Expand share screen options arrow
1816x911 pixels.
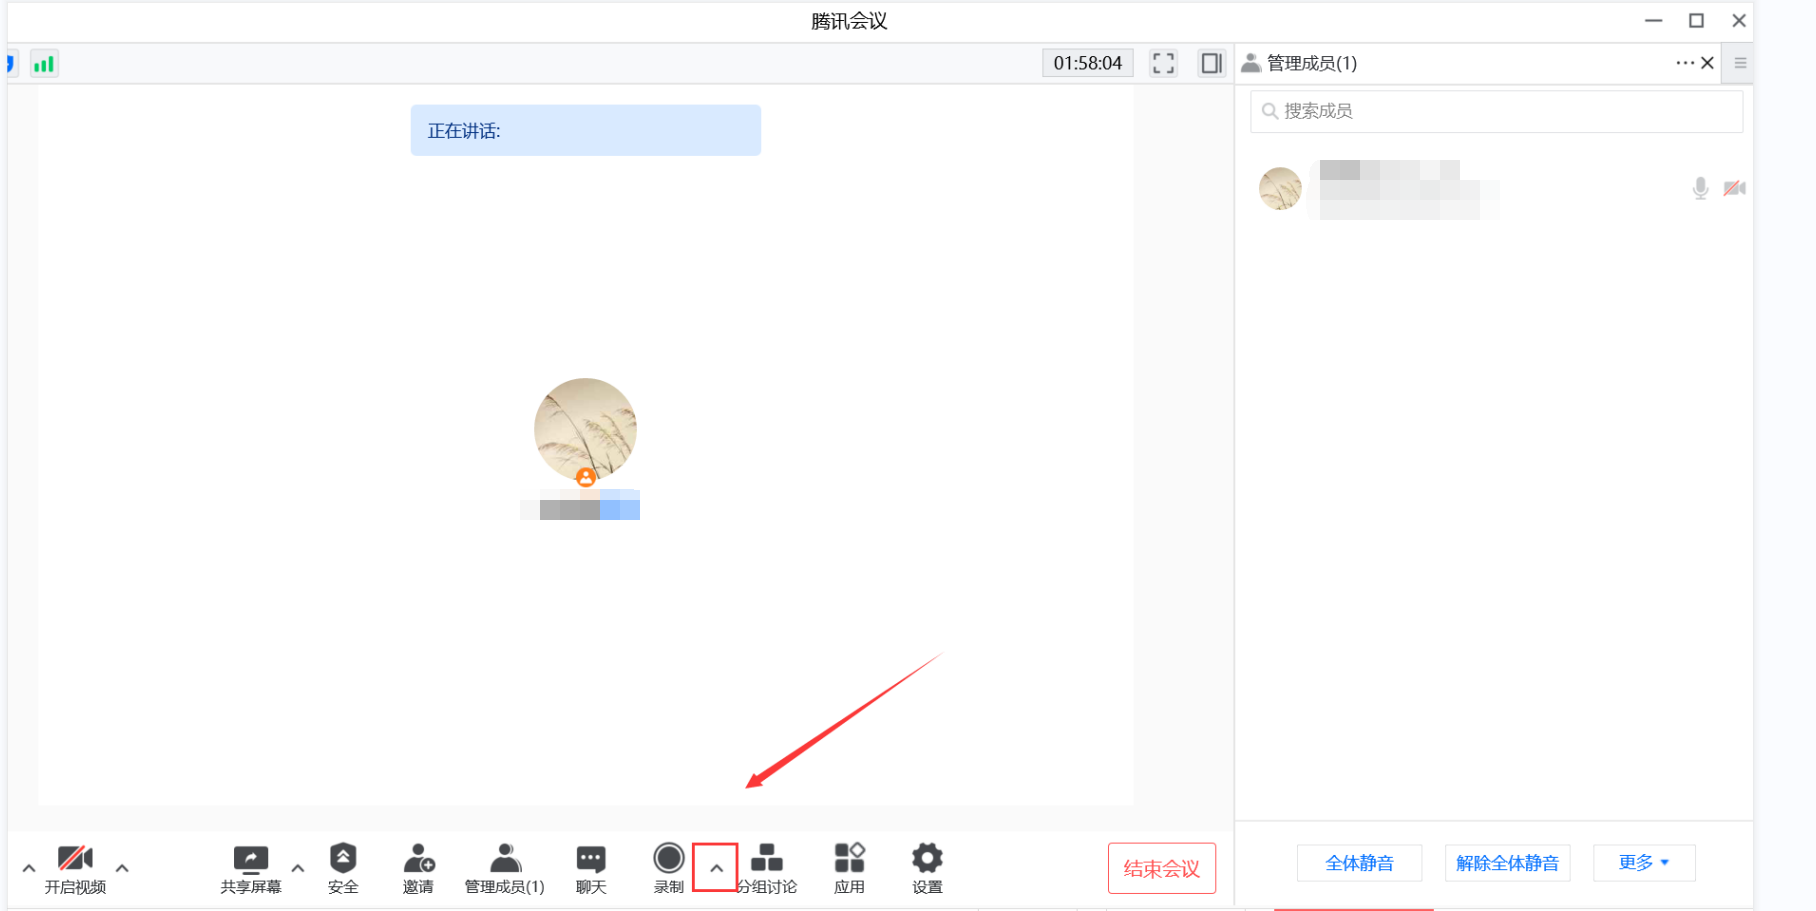(x=298, y=868)
